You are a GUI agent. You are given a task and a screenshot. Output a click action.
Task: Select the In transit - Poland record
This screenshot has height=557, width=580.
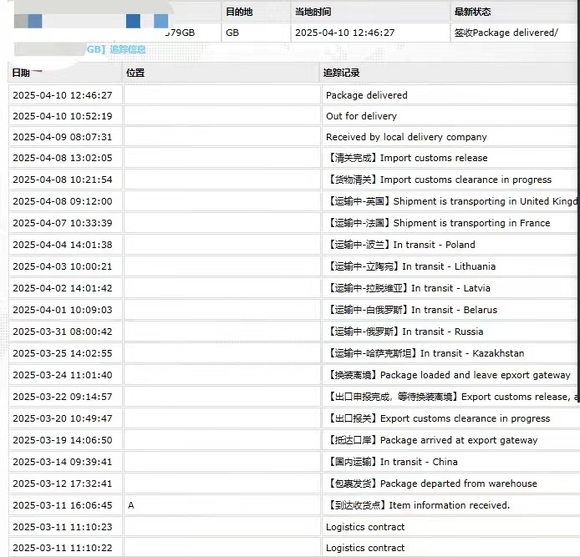(x=401, y=244)
